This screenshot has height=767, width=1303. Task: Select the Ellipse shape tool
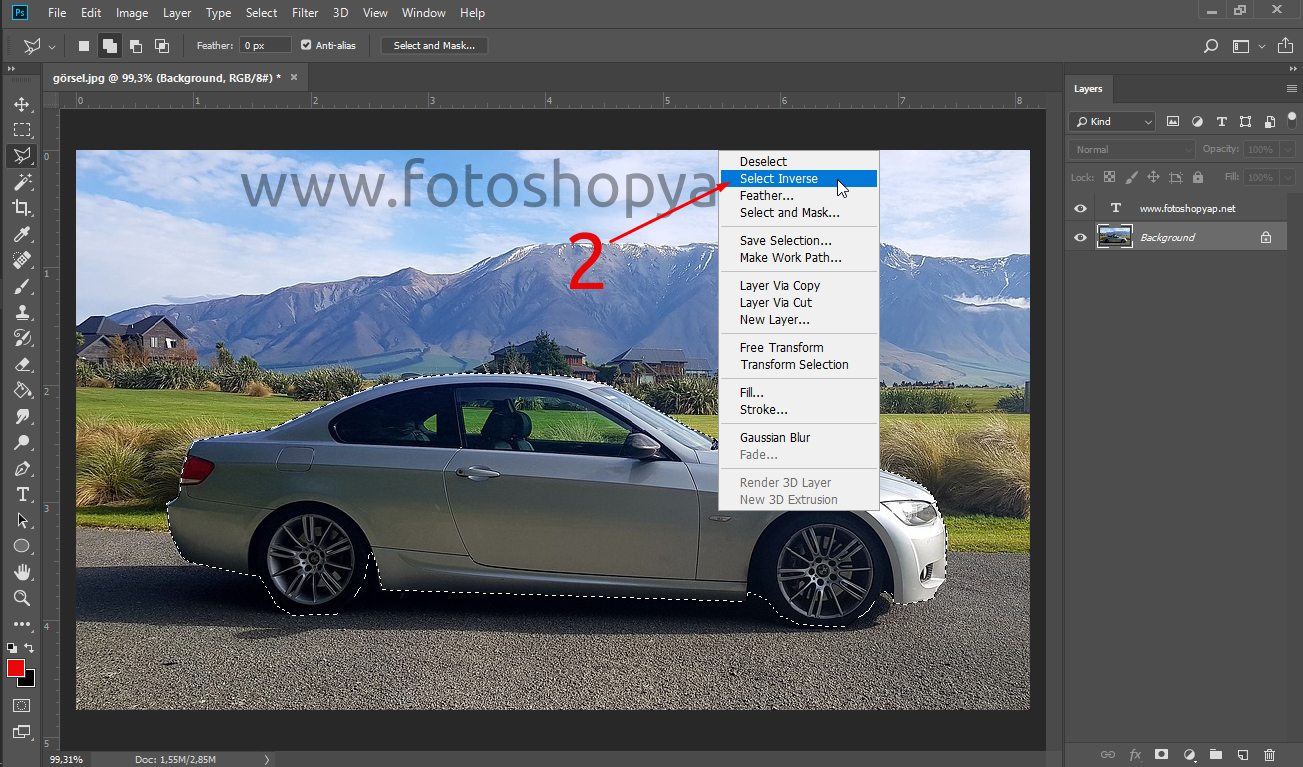[x=22, y=547]
